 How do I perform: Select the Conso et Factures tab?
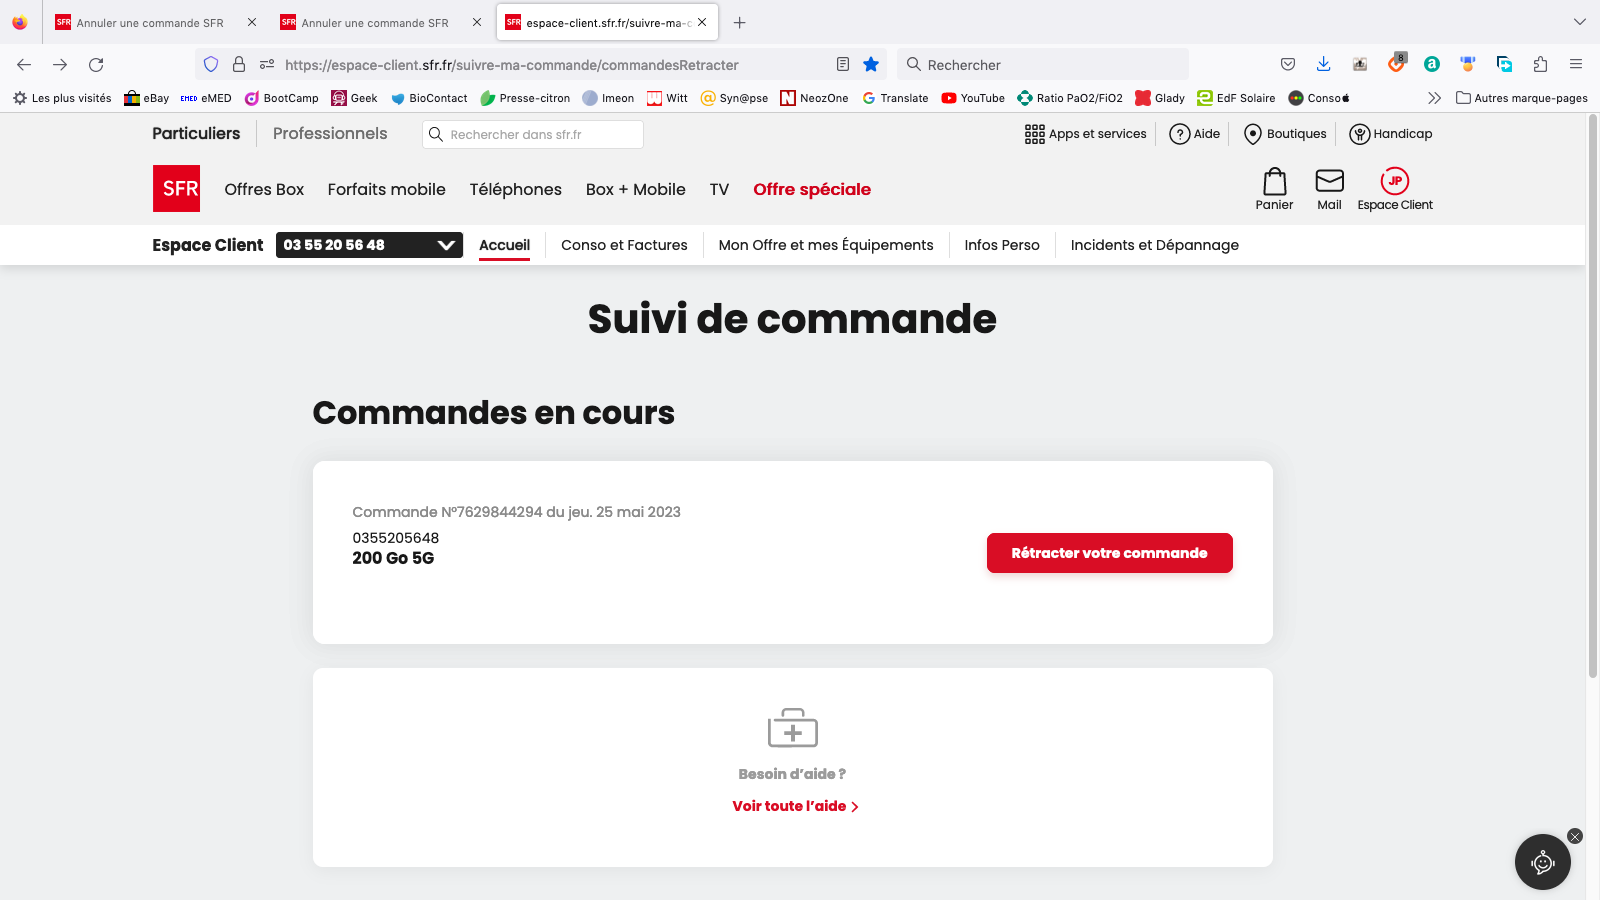point(624,245)
